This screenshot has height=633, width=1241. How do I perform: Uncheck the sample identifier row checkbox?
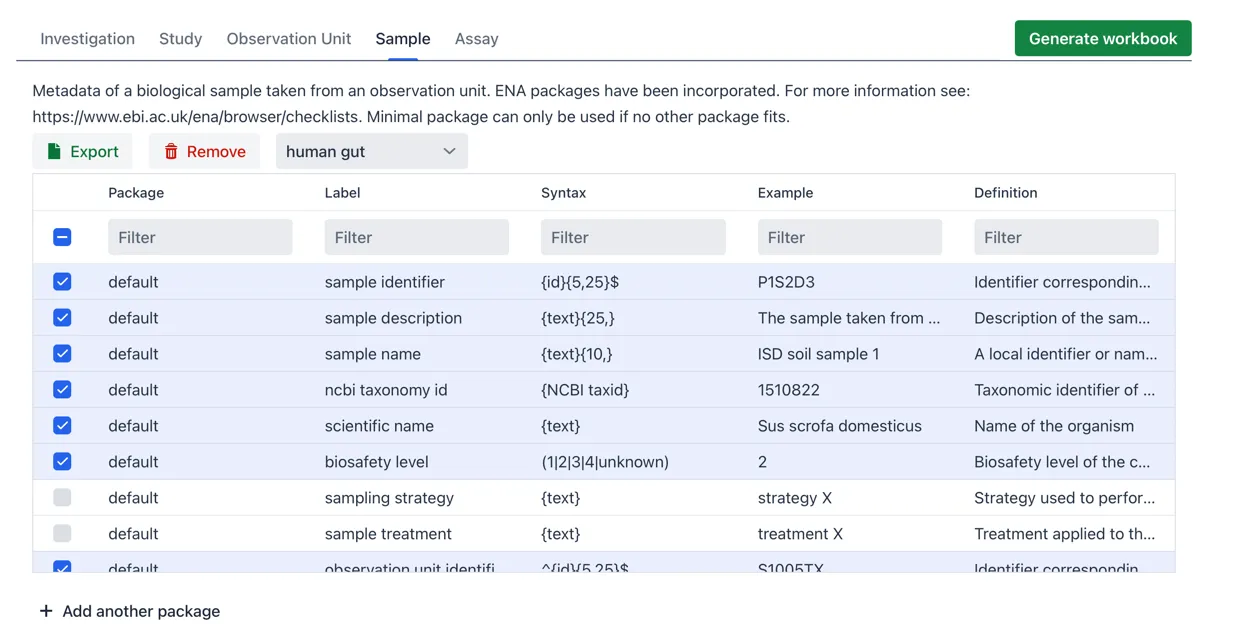[x=62, y=282]
